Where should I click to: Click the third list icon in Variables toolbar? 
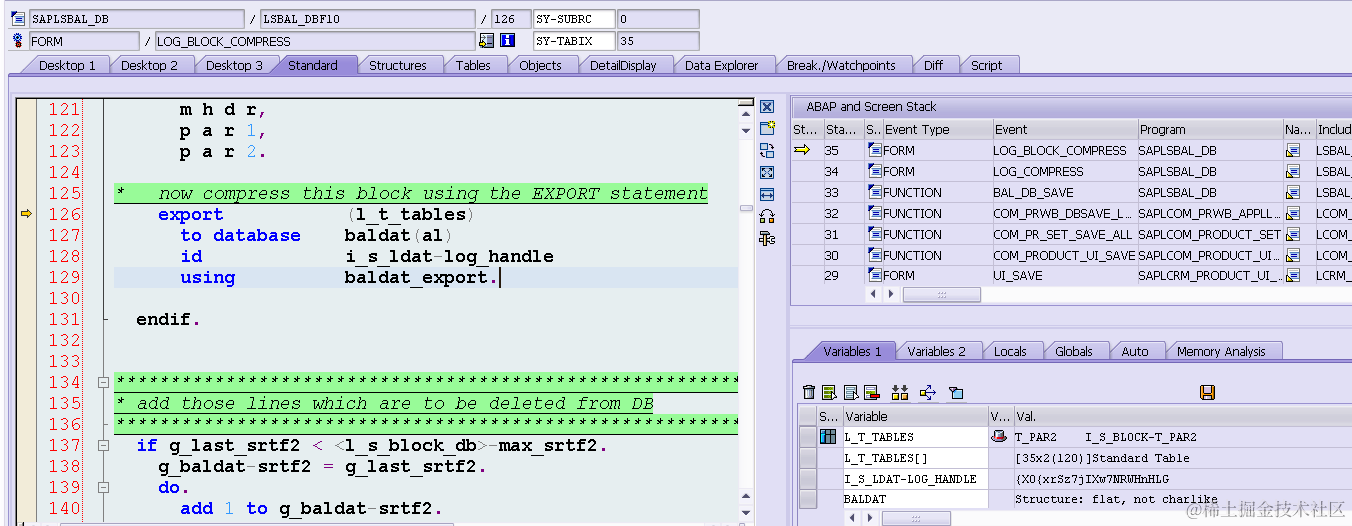[850, 393]
